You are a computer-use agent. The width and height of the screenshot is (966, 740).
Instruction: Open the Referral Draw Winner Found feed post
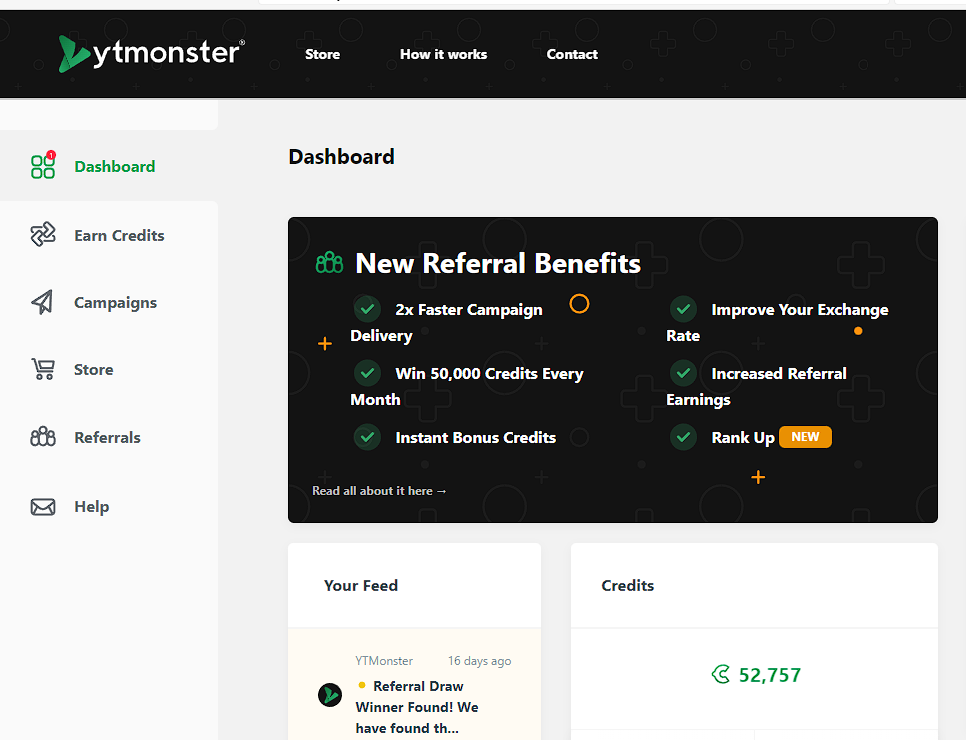click(x=417, y=707)
